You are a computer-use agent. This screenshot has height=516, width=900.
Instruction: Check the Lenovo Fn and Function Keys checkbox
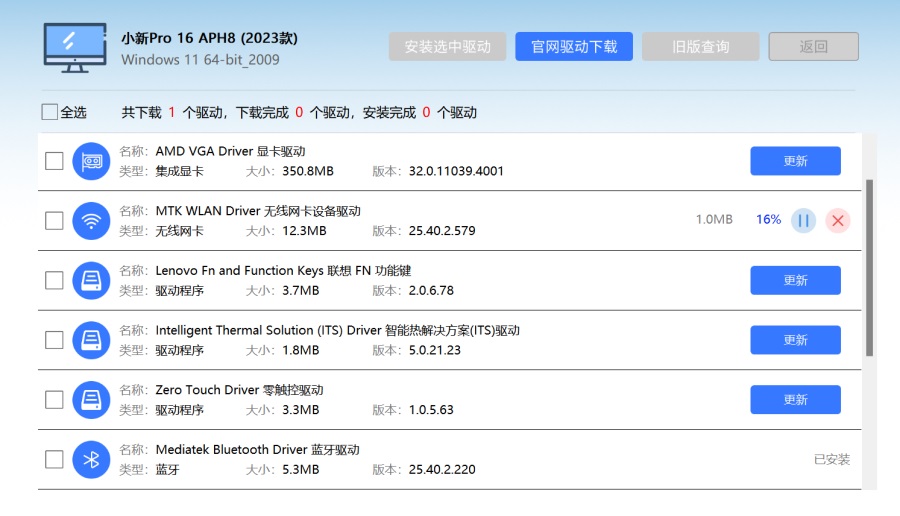[x=55, y=281]
